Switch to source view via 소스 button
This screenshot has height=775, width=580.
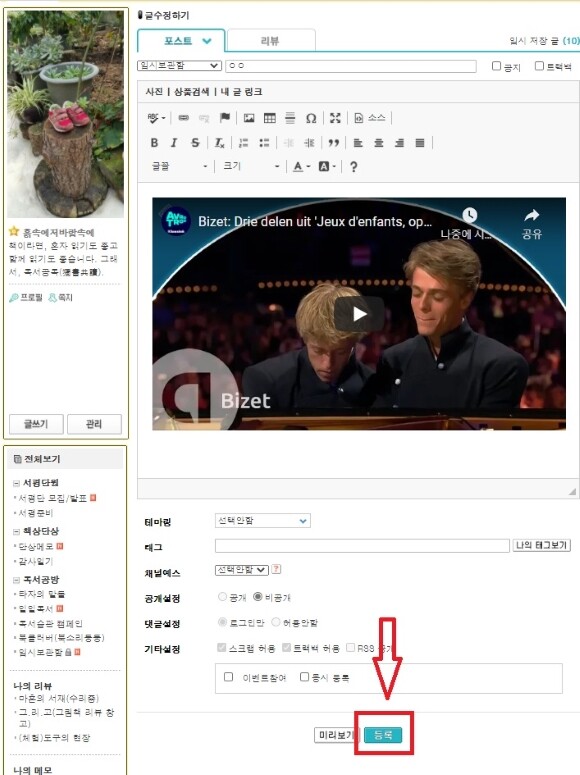[370, 118]
